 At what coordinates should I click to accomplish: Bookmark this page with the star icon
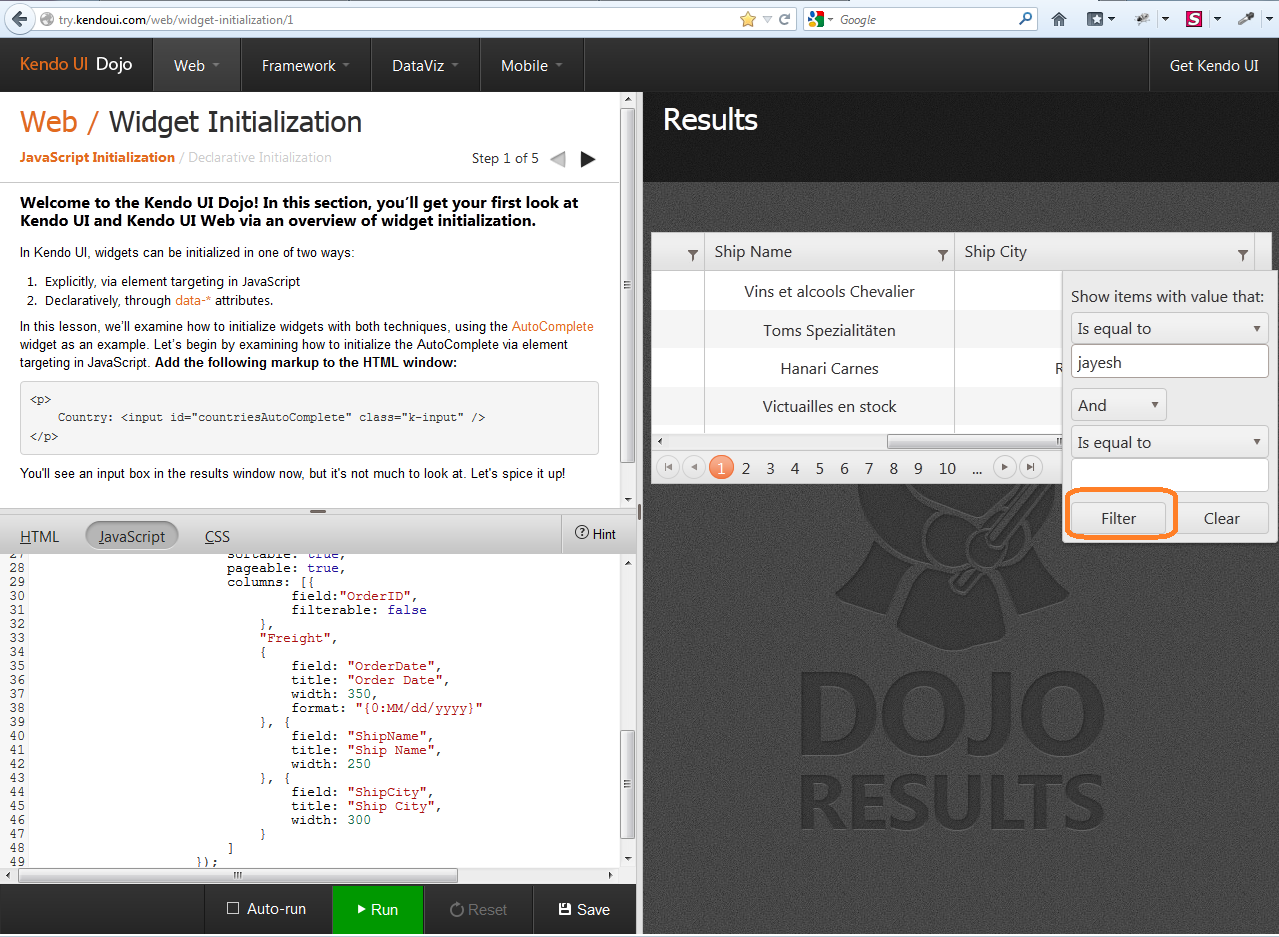click(x=747, y=19)
